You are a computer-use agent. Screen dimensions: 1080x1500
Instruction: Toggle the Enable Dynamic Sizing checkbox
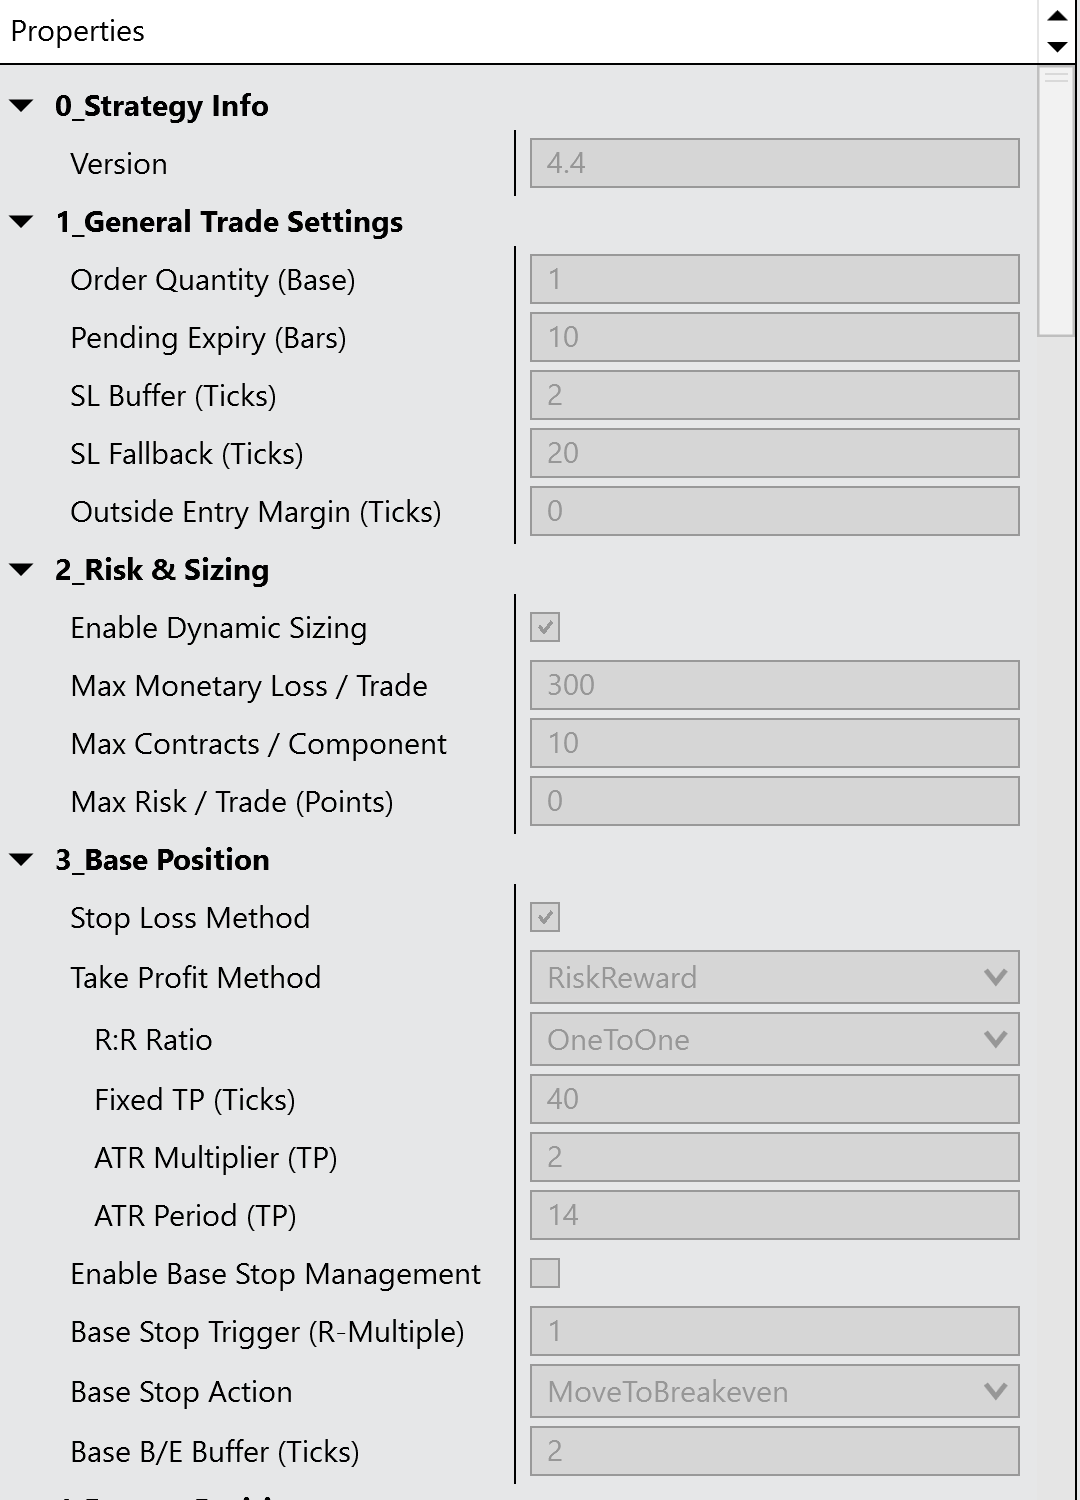pyautogui.click(x=545, y=628)
